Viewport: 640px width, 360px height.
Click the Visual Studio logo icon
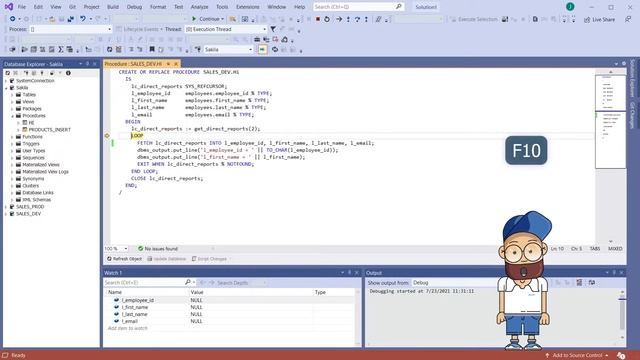(x=9, y=7)
